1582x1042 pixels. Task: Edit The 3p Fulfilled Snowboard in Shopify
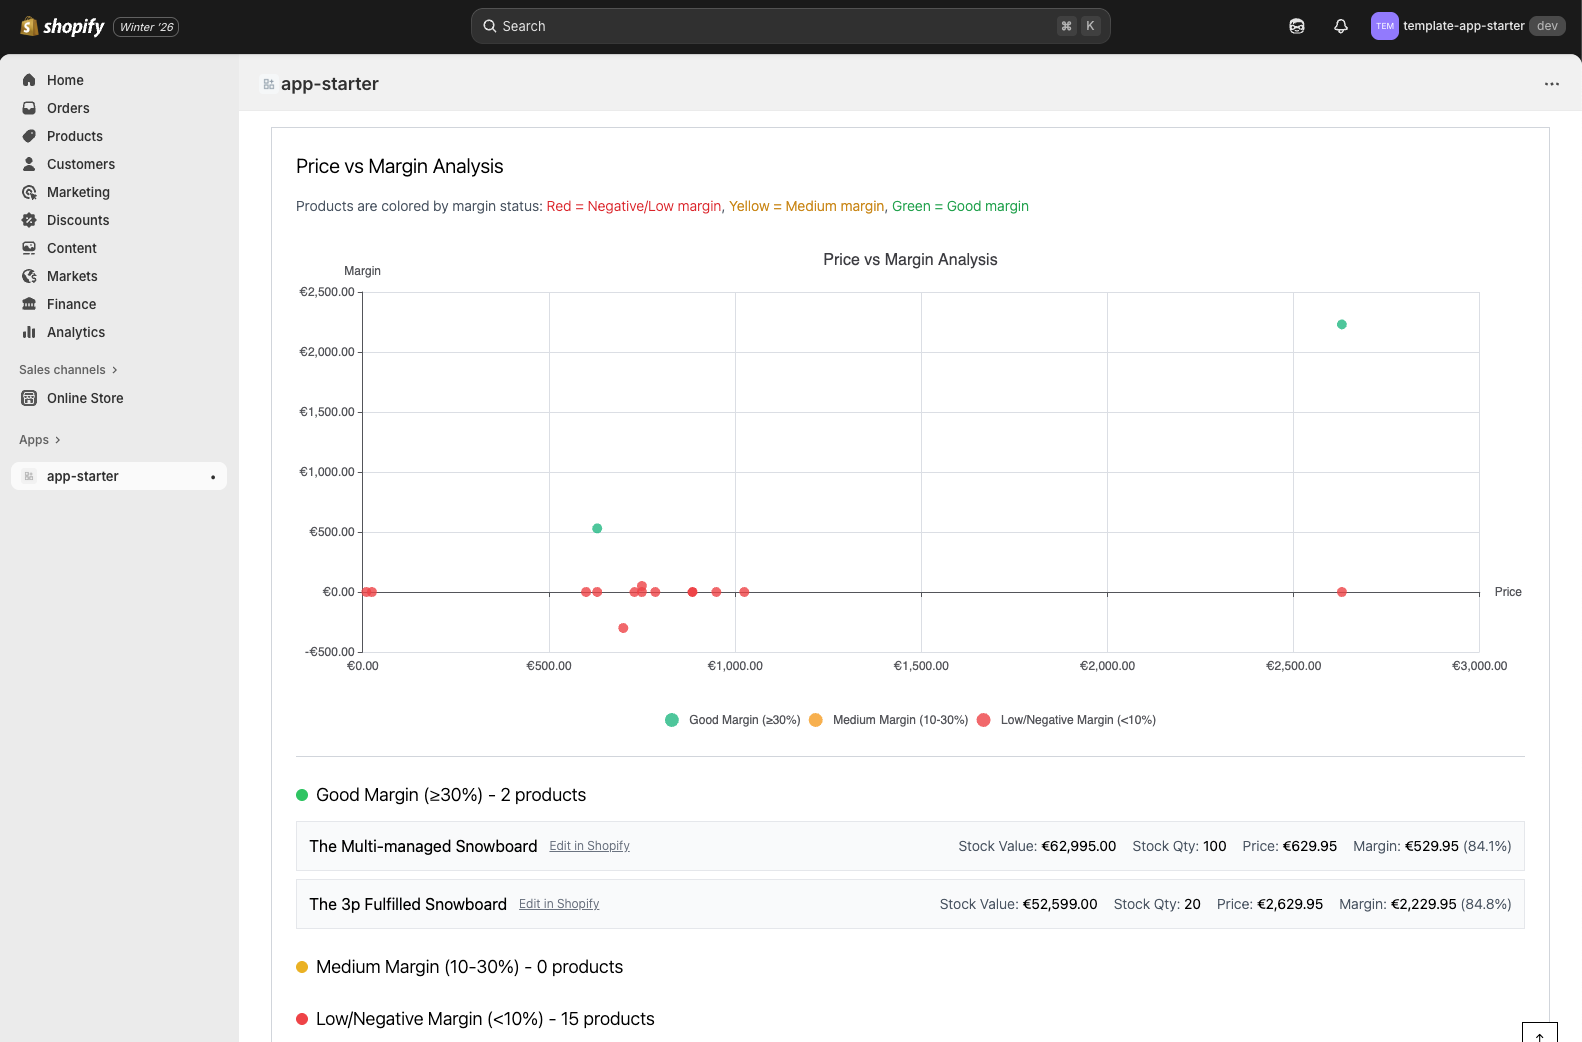click(559, 904)
